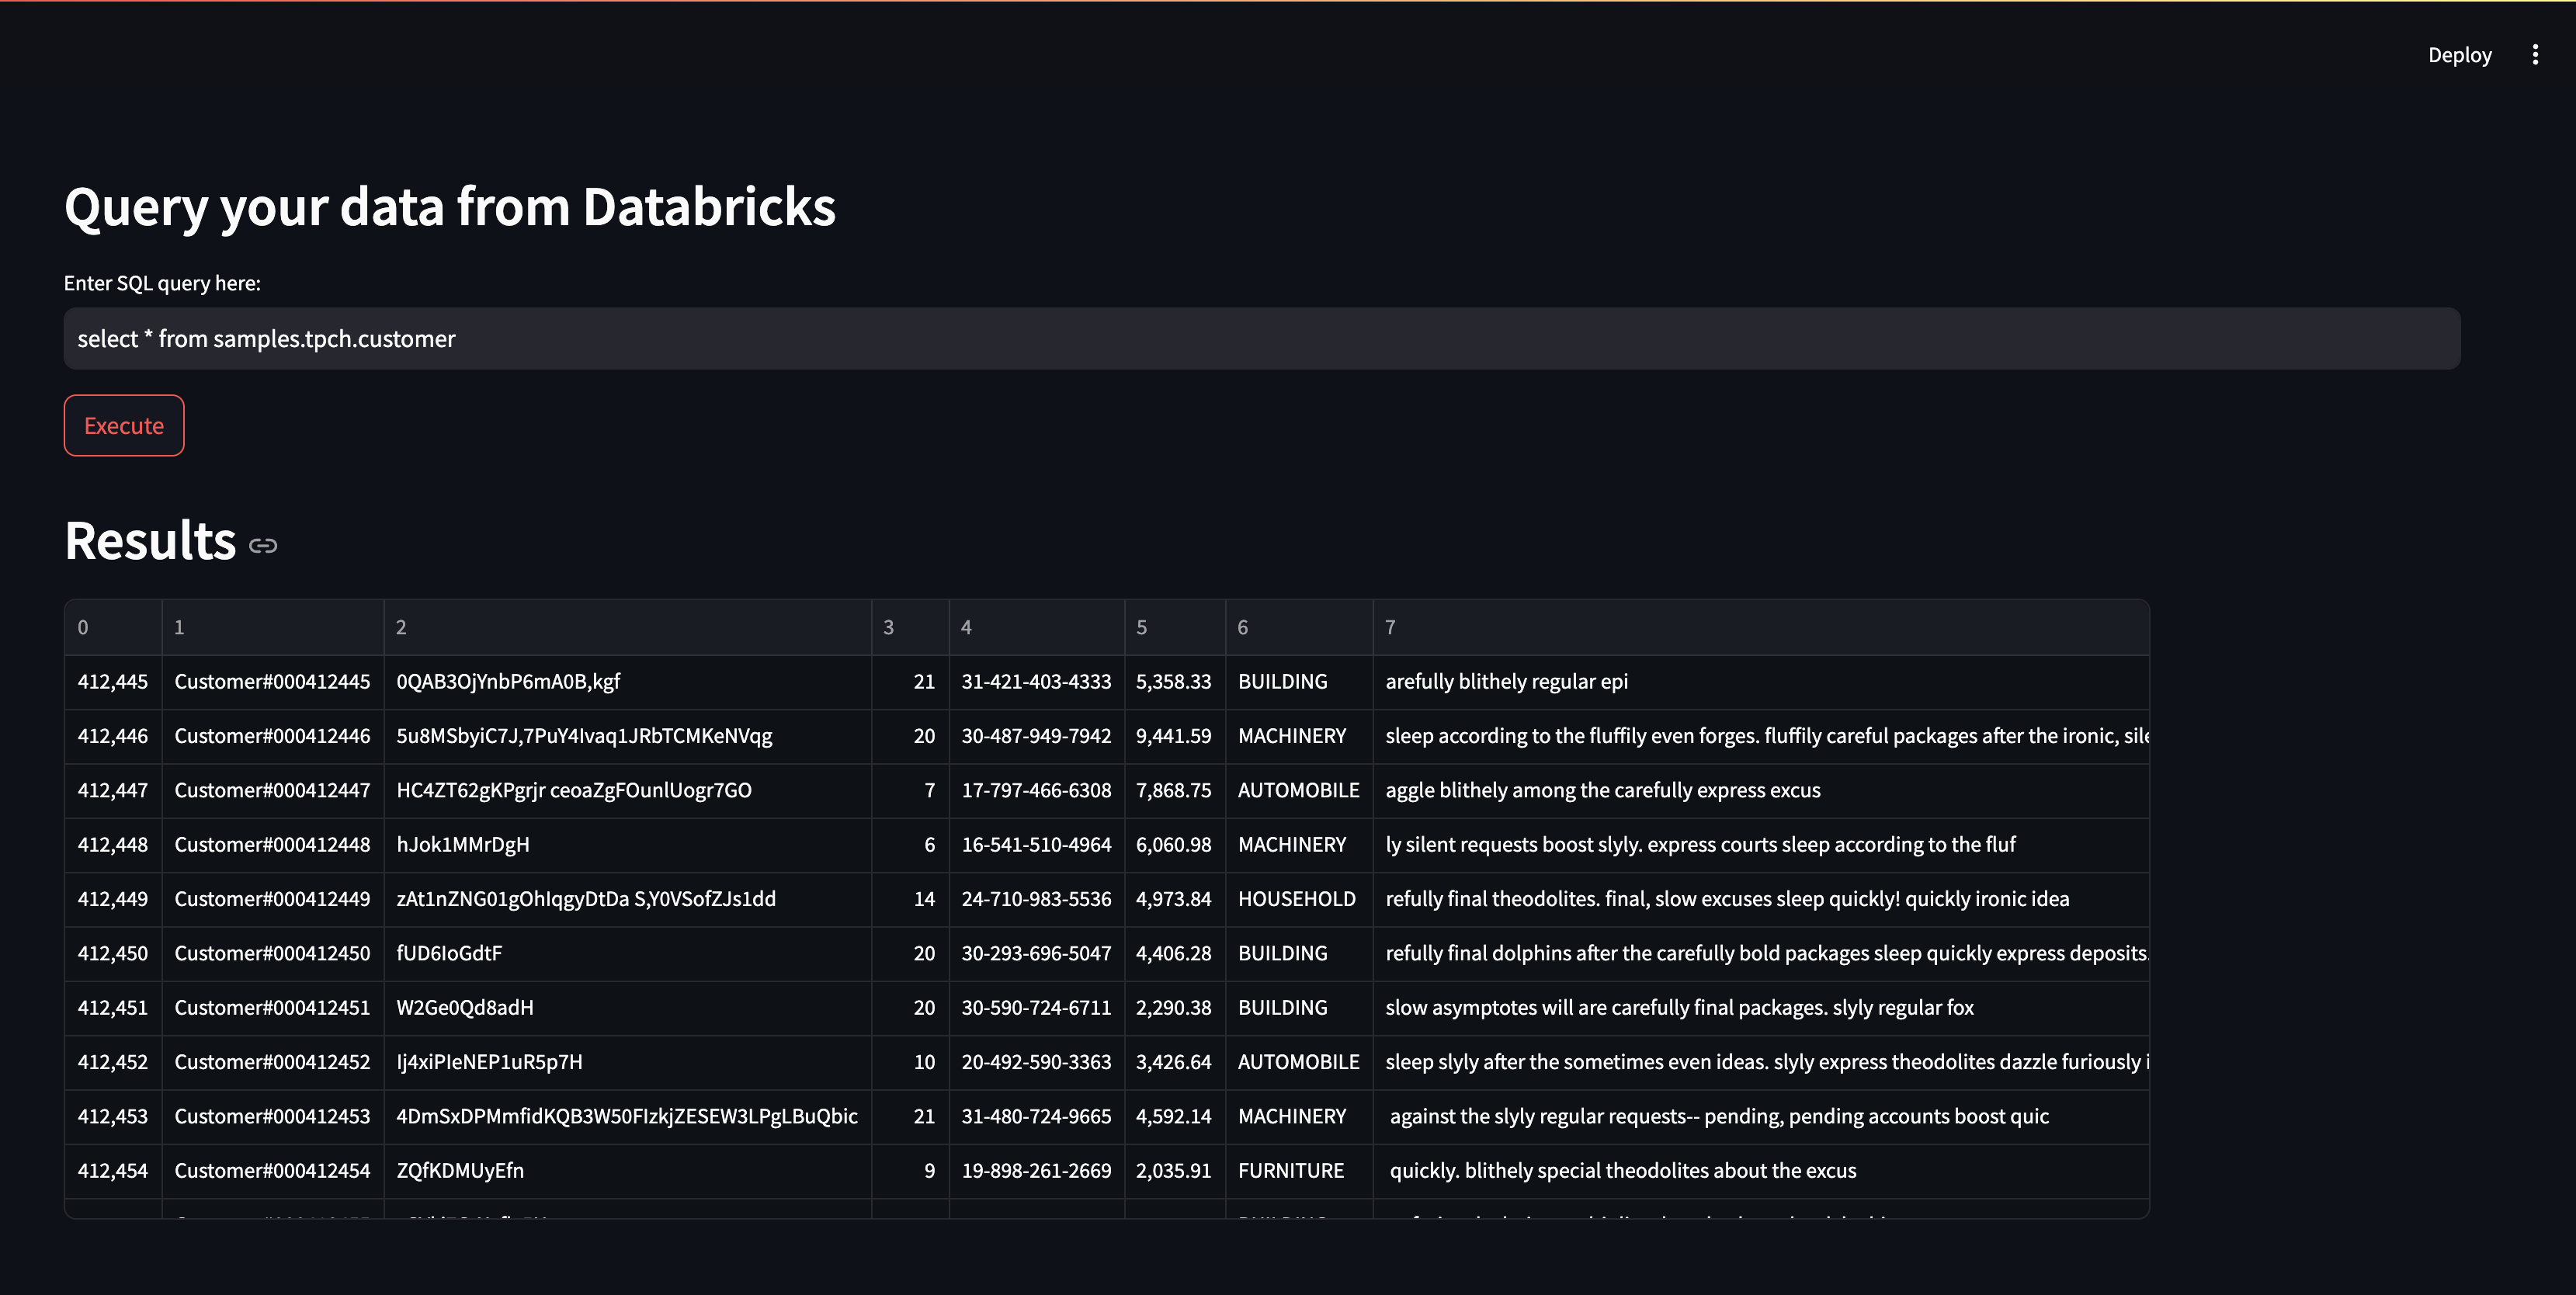Select column header 1

coord(273,627)
